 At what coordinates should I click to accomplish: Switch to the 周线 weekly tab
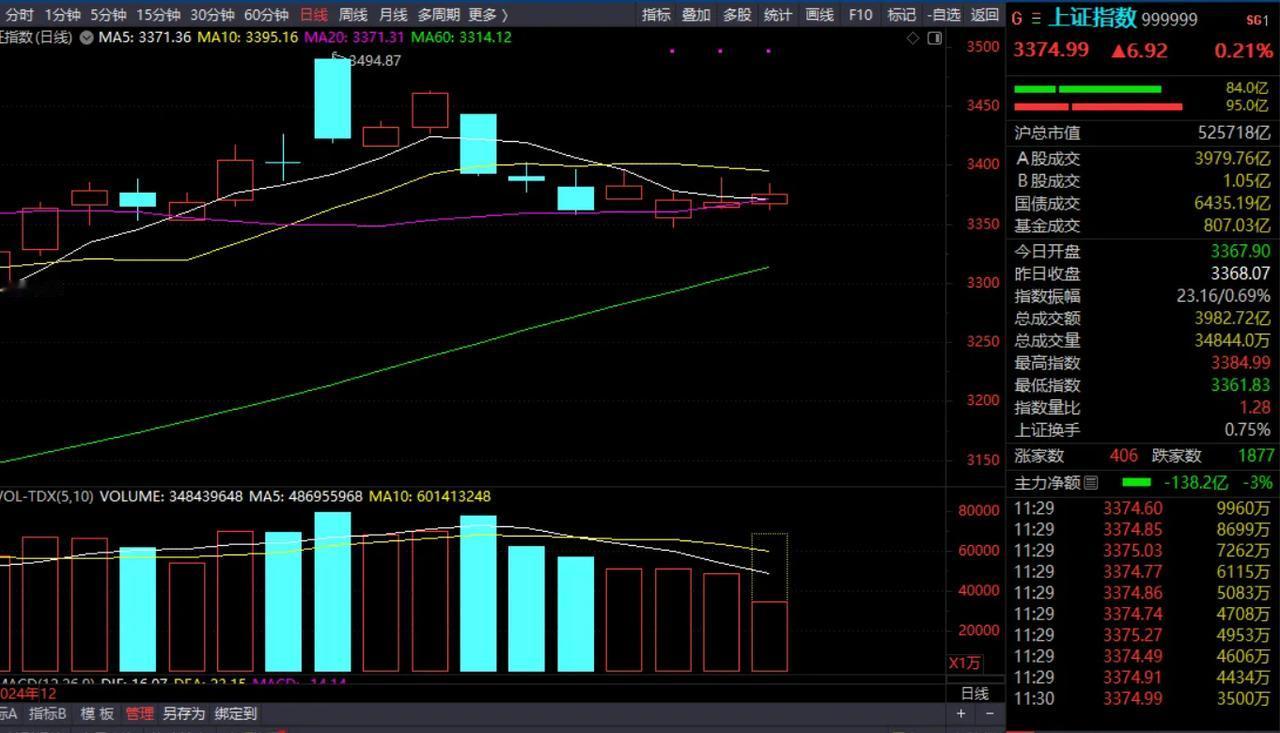click(353, 15)
